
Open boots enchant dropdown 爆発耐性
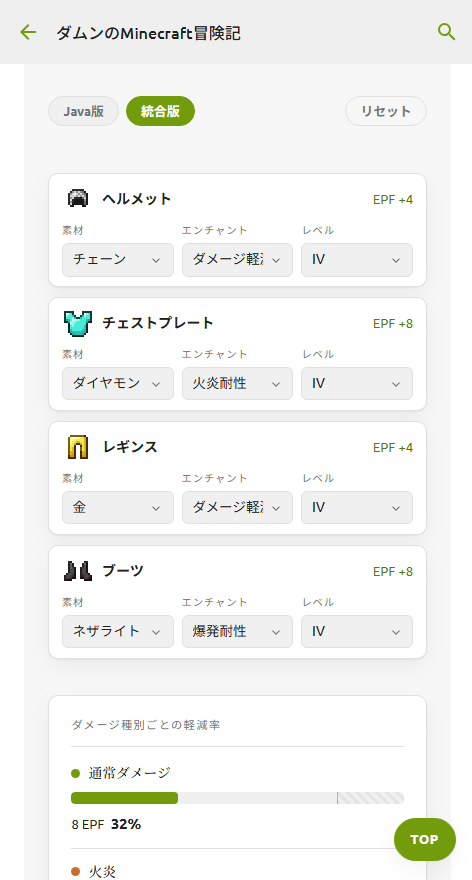(237, 632)
